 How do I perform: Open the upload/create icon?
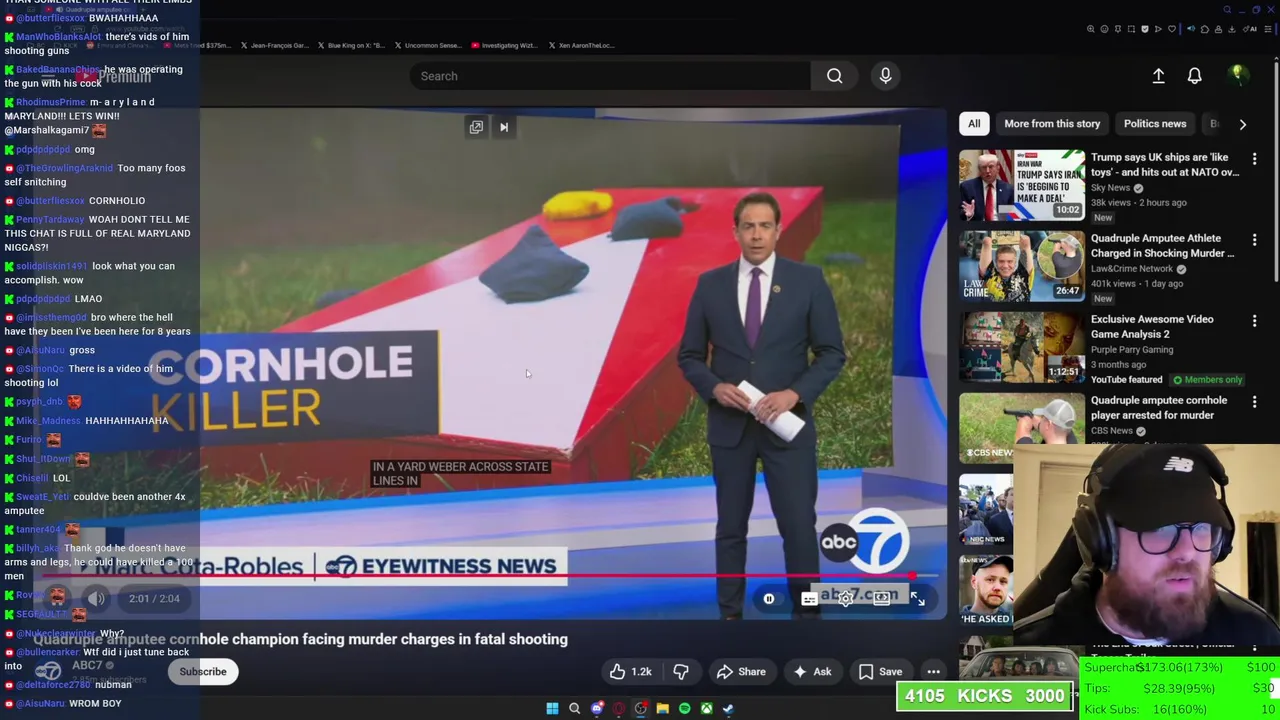1158,76
